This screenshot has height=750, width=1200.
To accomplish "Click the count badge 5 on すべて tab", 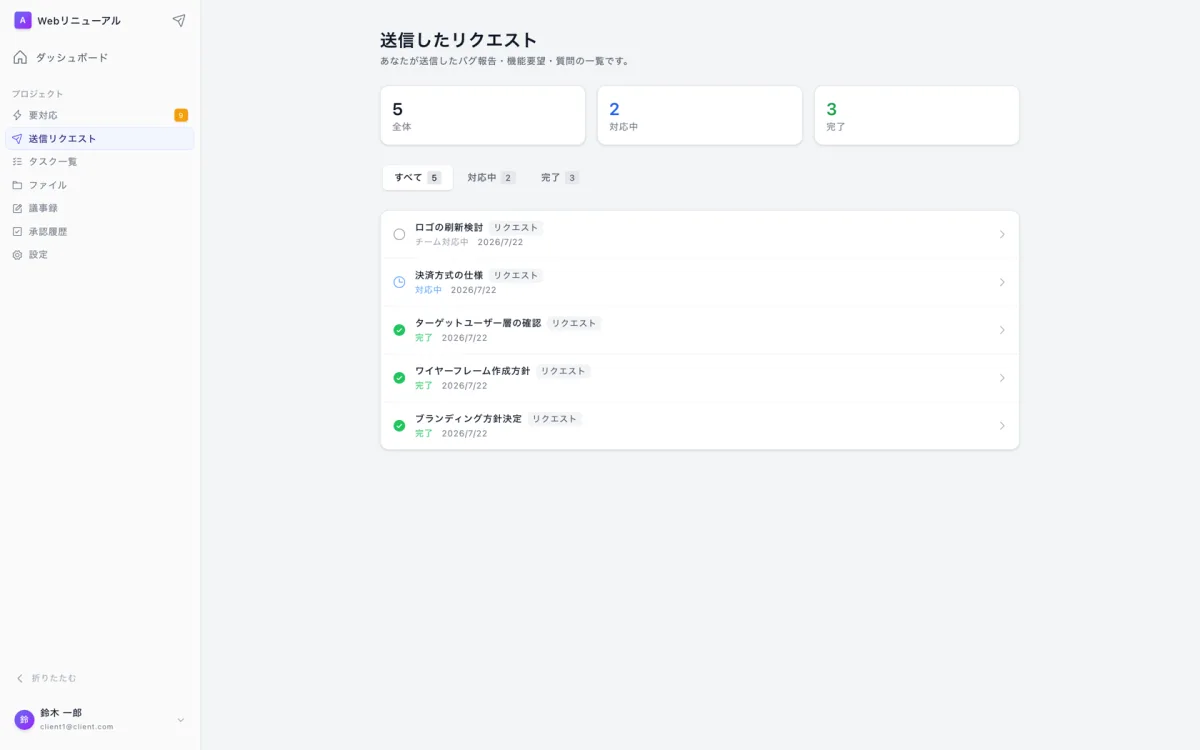I will [x=434, y=177].
